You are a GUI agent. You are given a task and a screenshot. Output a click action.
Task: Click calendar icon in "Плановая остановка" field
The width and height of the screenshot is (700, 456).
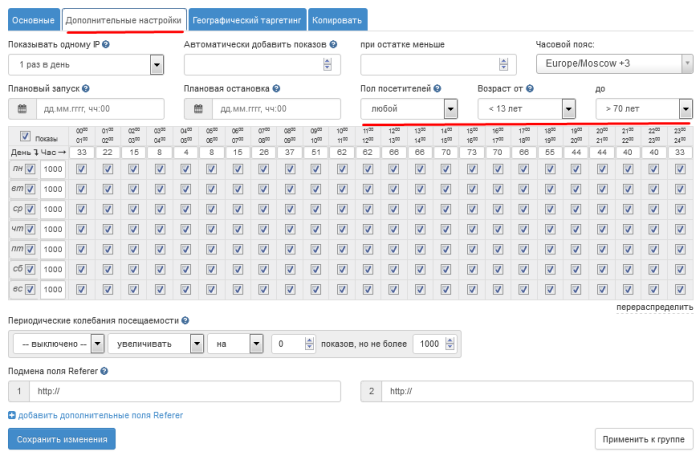pyautogui.click(x=198, y=109)
